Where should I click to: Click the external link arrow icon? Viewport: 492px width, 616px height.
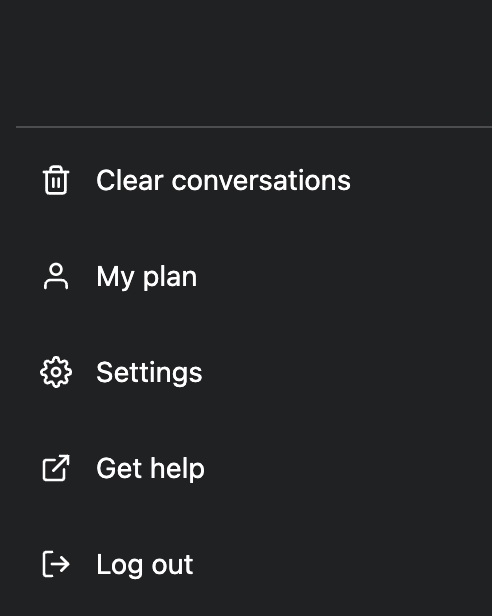point(56,468)
